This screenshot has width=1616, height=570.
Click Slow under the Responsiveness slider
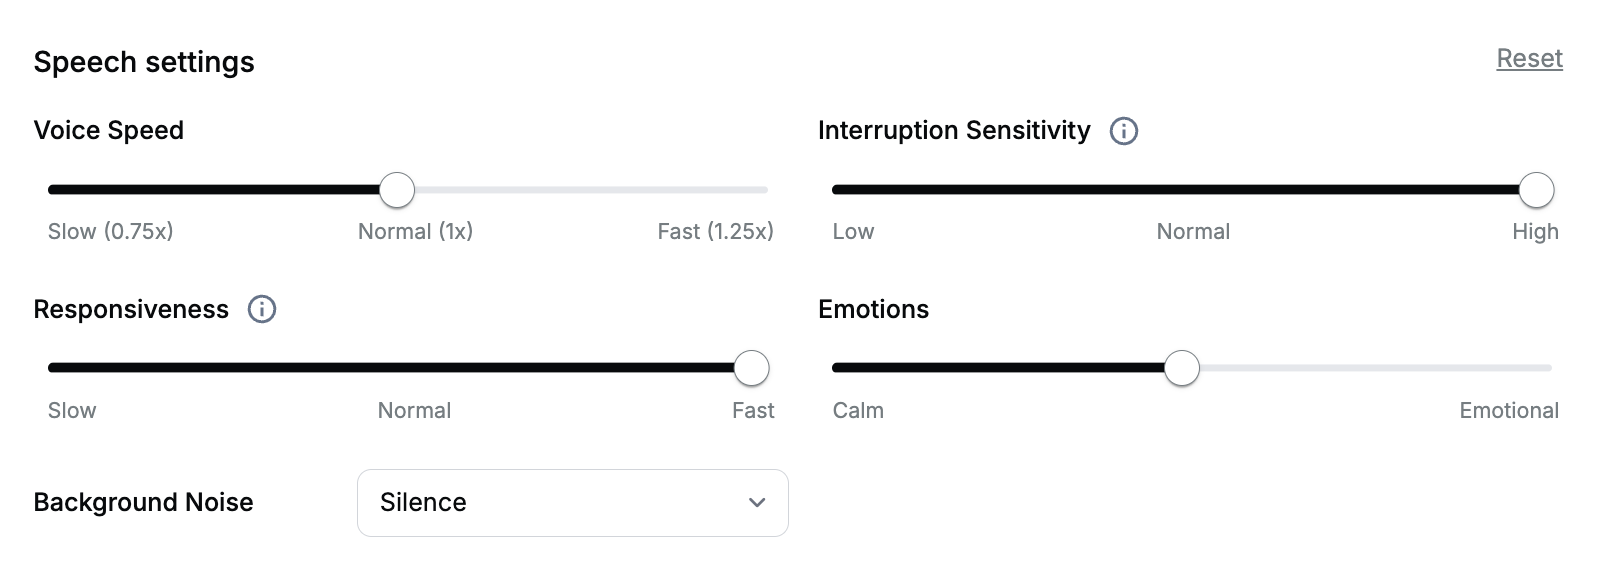[72, 411]
